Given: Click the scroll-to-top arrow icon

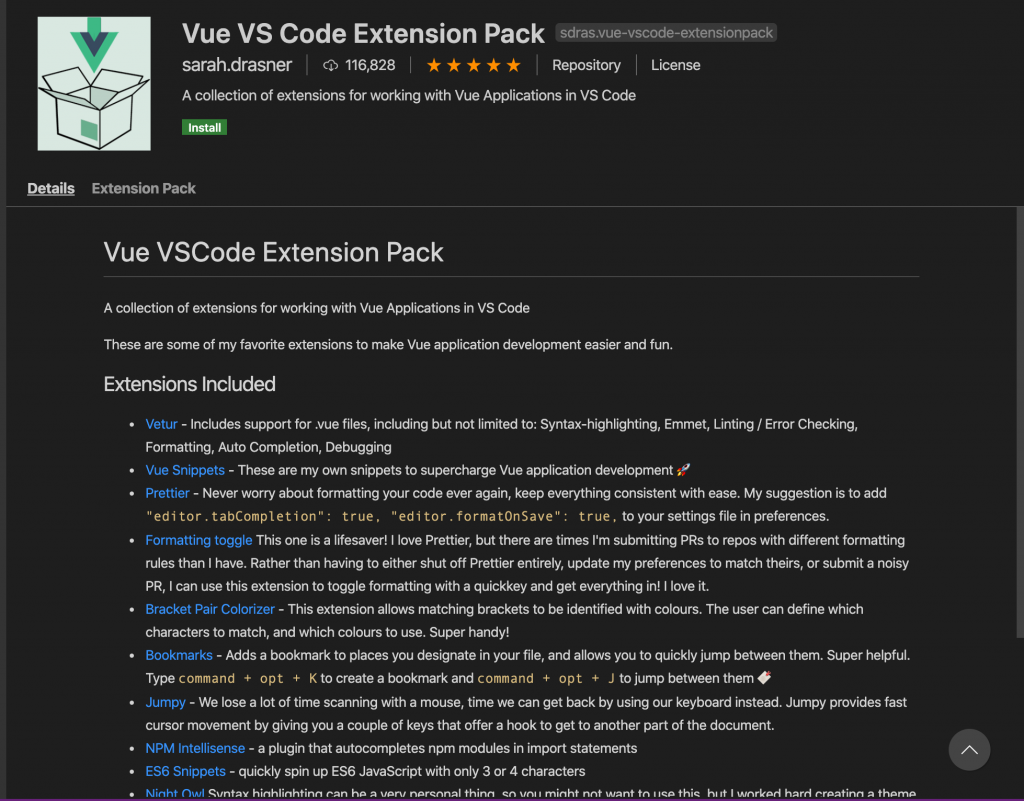Looking at the screenshot, I should (x=969, y=749).
